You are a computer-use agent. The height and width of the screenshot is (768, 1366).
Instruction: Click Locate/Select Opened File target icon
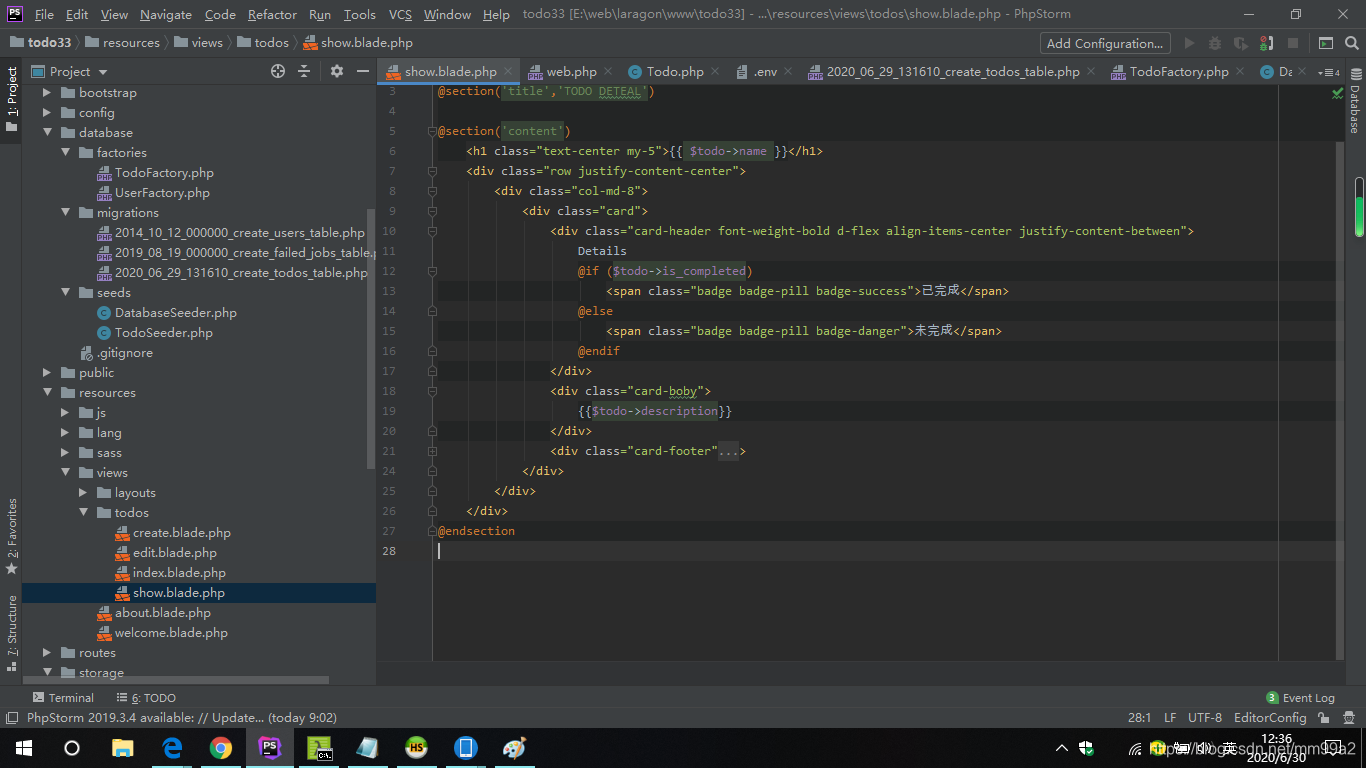tap(278, 71)
